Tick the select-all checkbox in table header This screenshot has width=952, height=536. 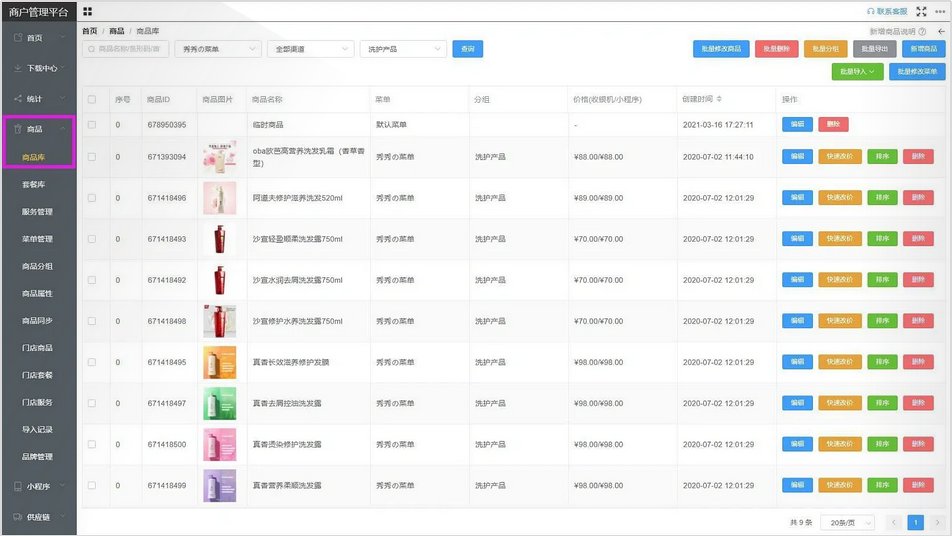[92, 100]
